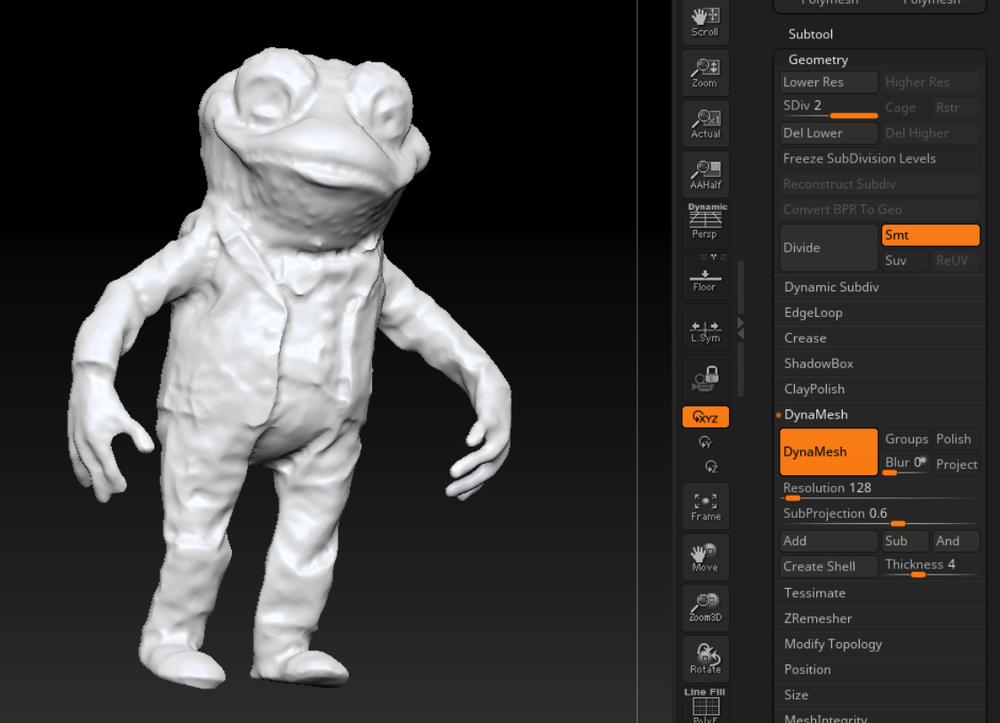The width and height of the screenshot is (1000, 723).
Task: Expand the Position section
Action: pos(807,670)
